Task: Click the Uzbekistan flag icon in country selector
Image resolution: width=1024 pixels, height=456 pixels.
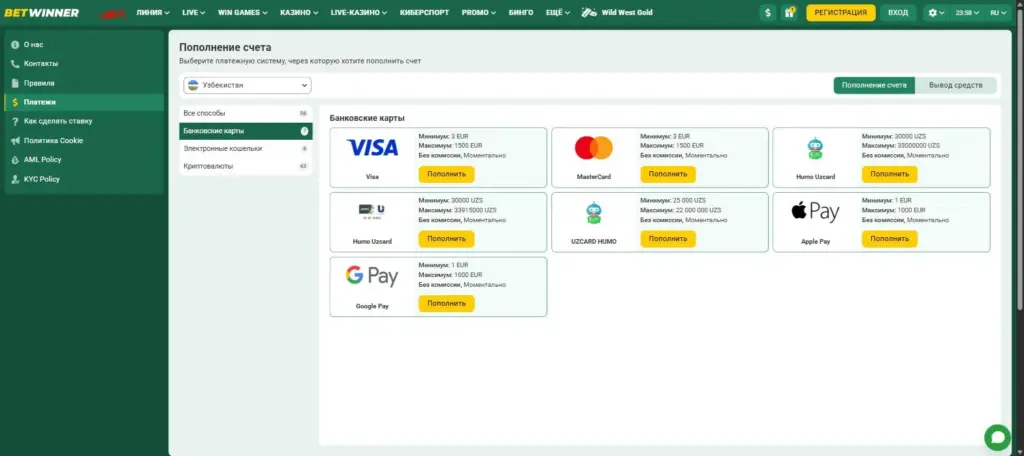Action: point(193,86)
